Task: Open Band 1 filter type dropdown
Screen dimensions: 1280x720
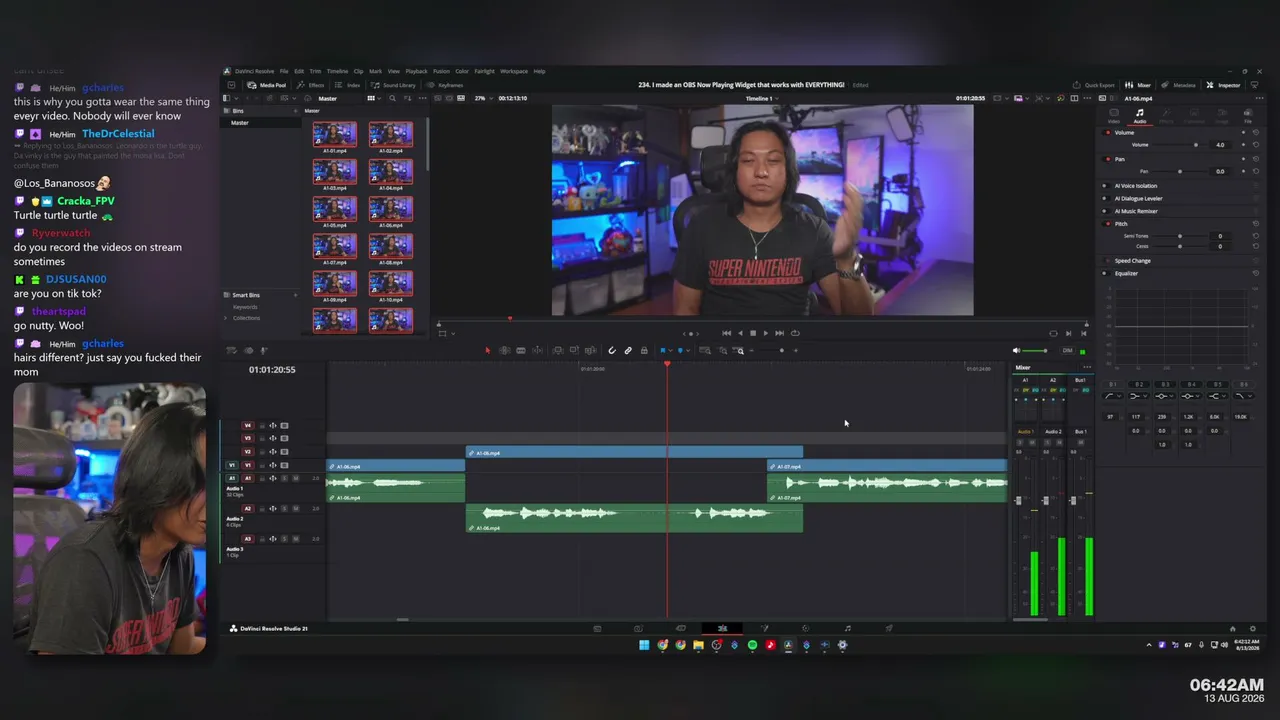Action: [x=1112, y=396]
